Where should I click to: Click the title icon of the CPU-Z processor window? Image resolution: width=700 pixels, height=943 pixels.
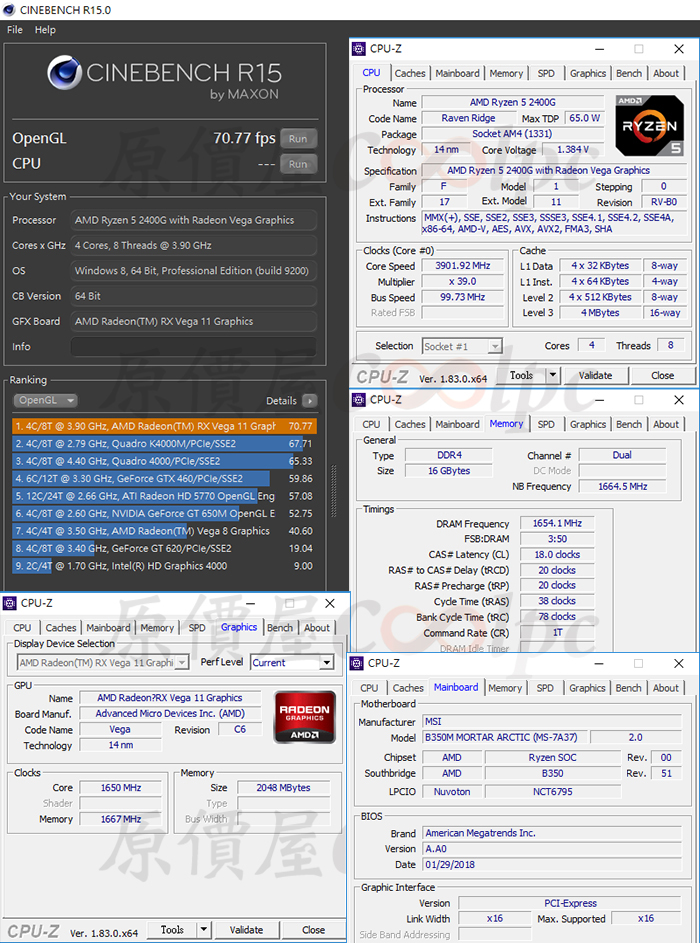pos(359,49)
